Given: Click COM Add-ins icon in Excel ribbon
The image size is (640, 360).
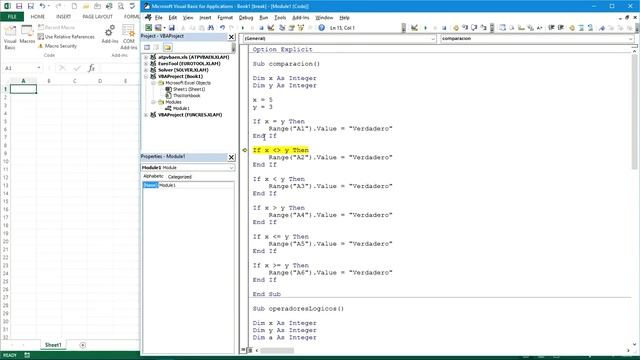Looking at the screenshot, I should (x=129, y=38).
